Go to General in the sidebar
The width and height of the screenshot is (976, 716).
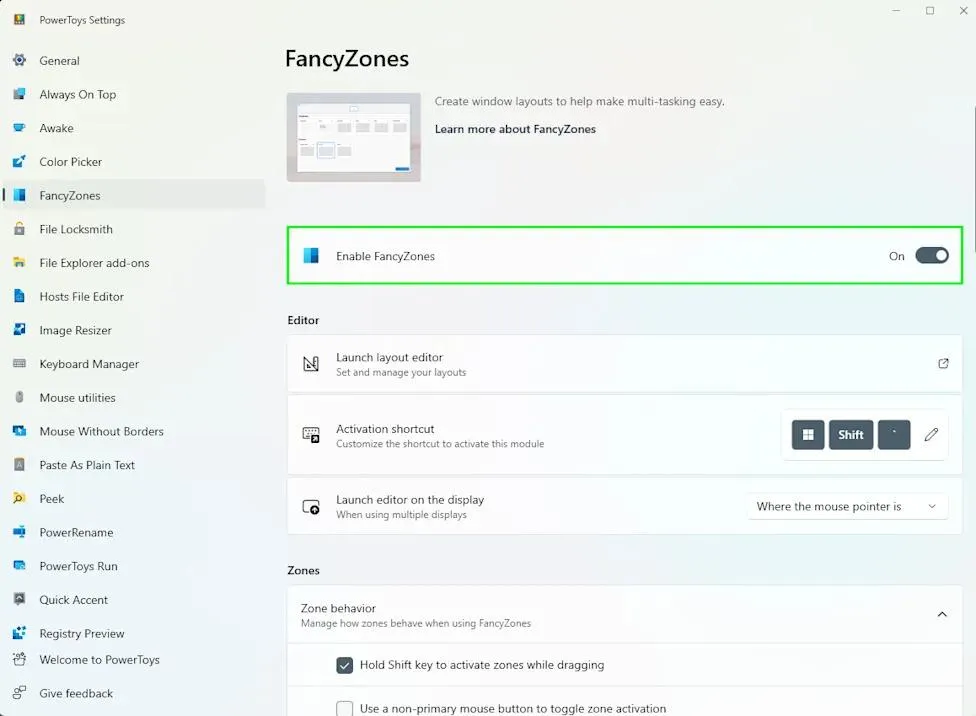(59, 60)
